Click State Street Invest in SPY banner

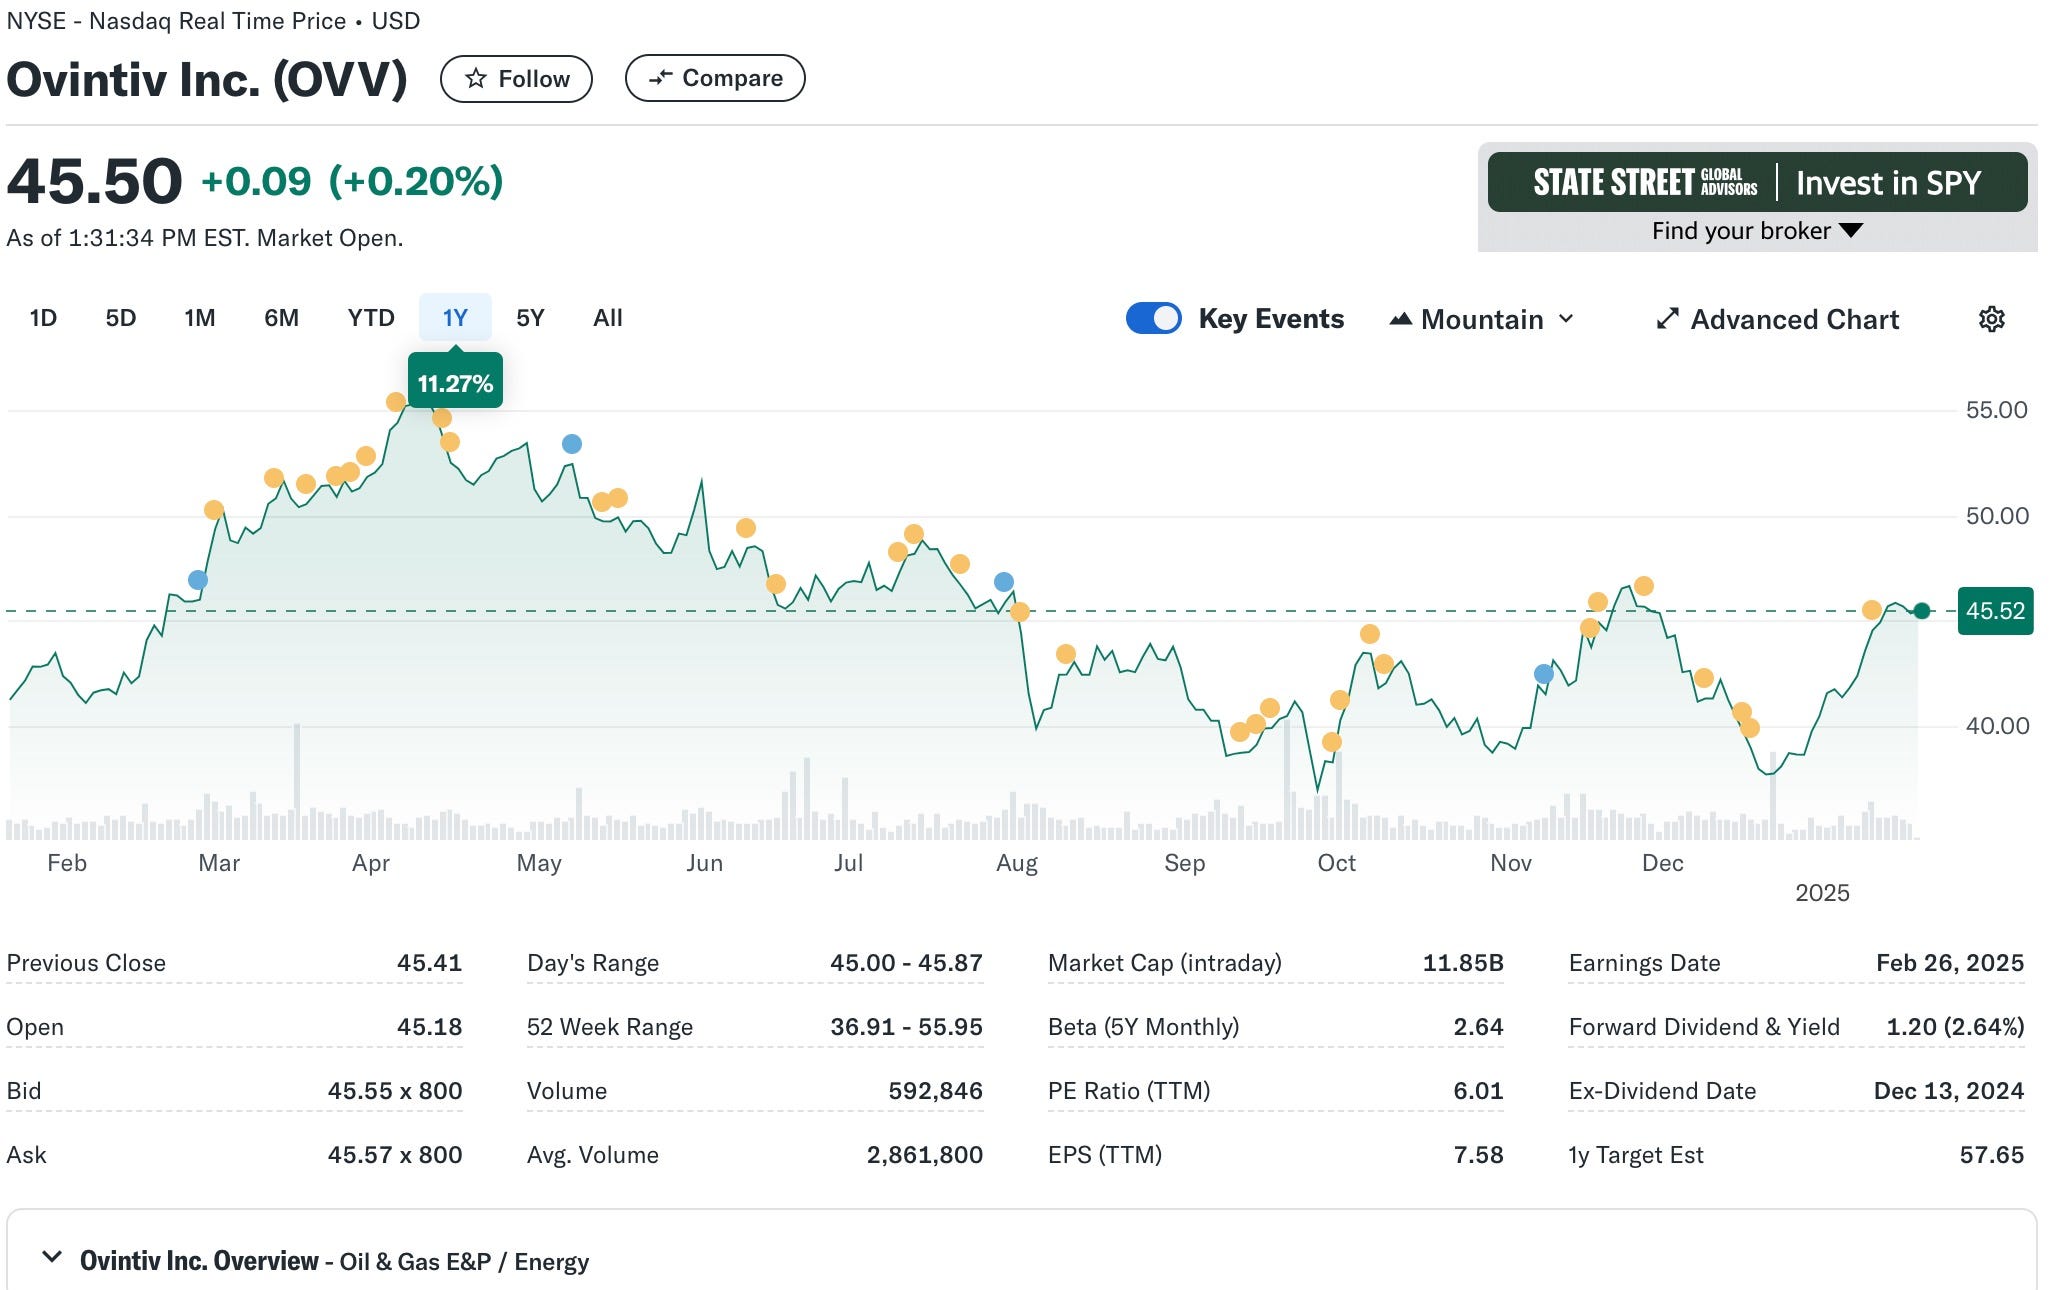(x=1757, y=182)
